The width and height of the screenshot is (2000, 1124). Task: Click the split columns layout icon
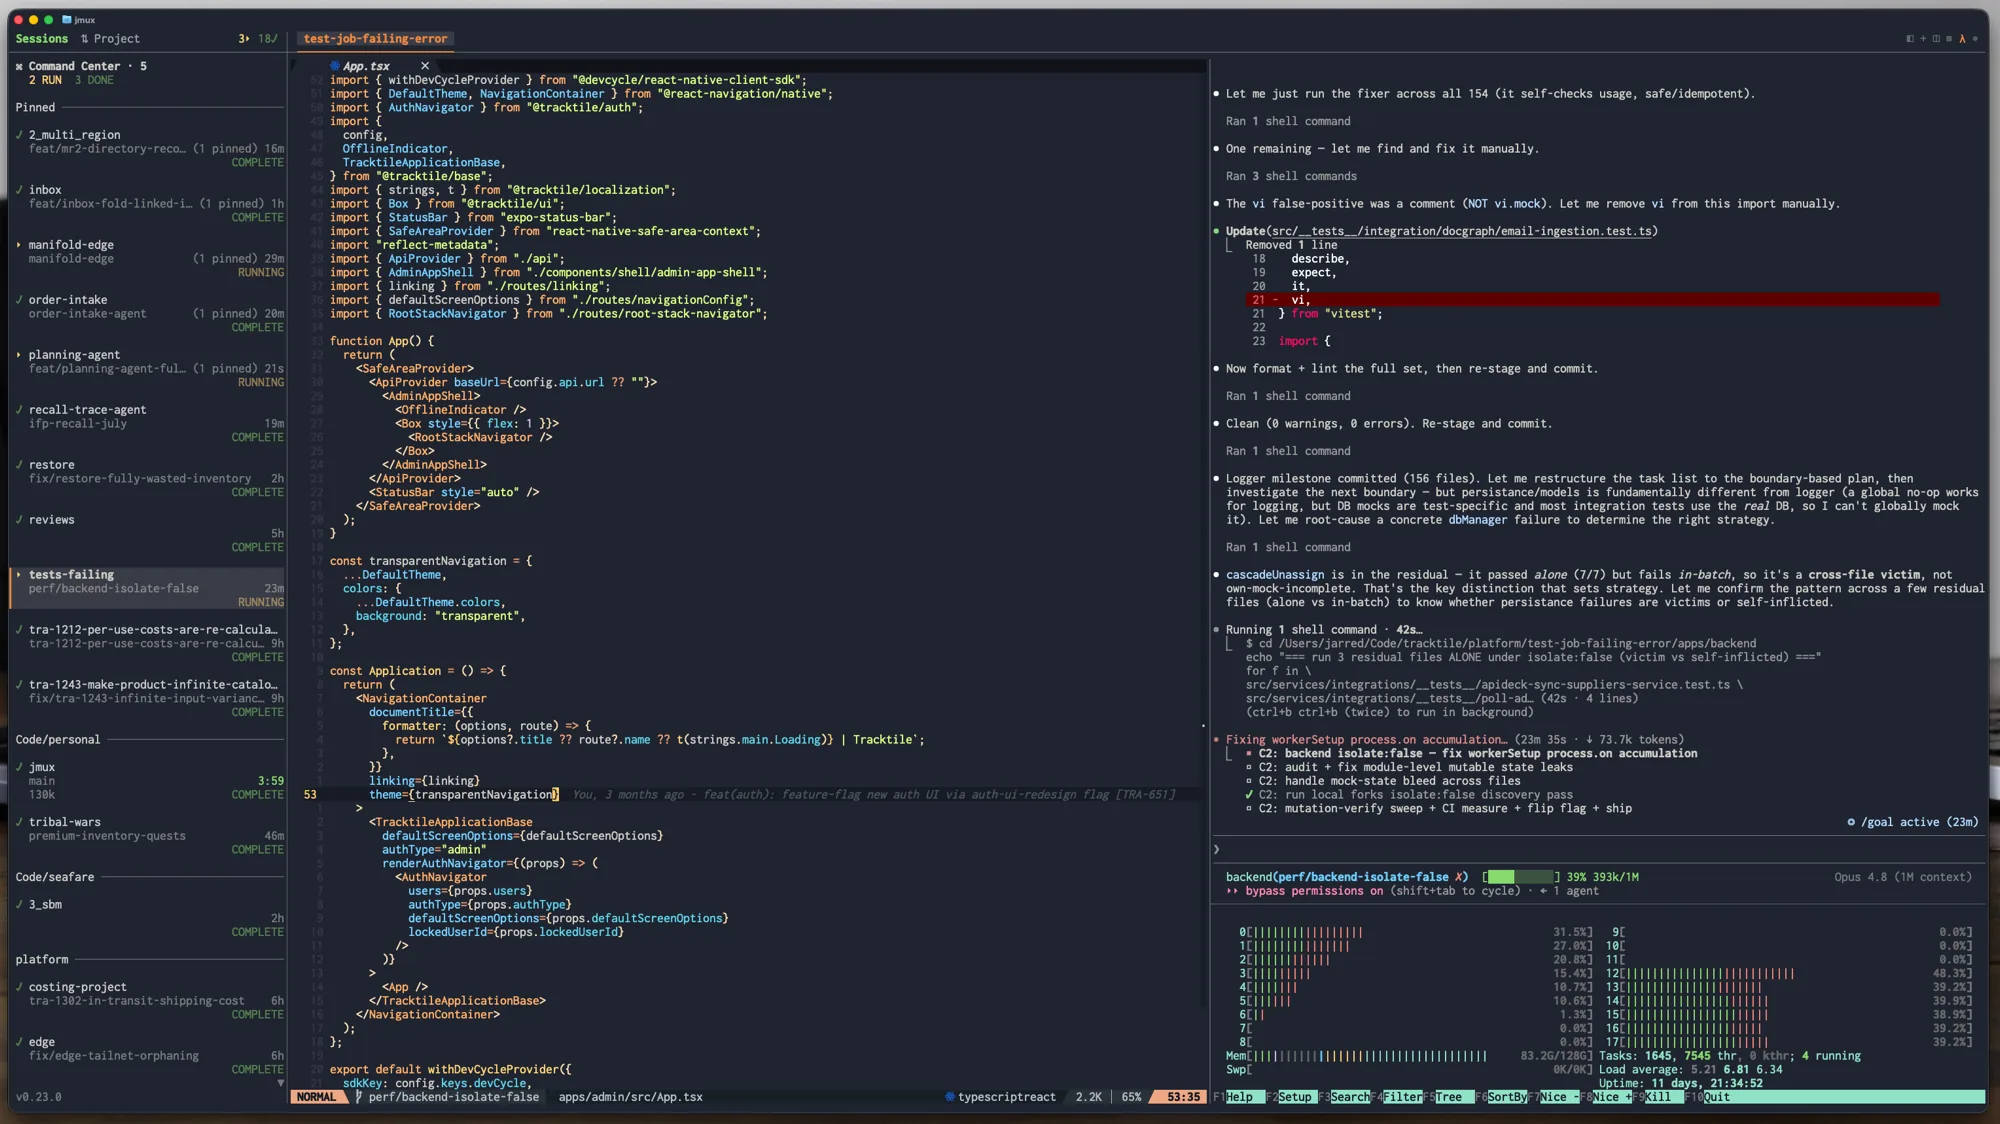[1935, 39]
